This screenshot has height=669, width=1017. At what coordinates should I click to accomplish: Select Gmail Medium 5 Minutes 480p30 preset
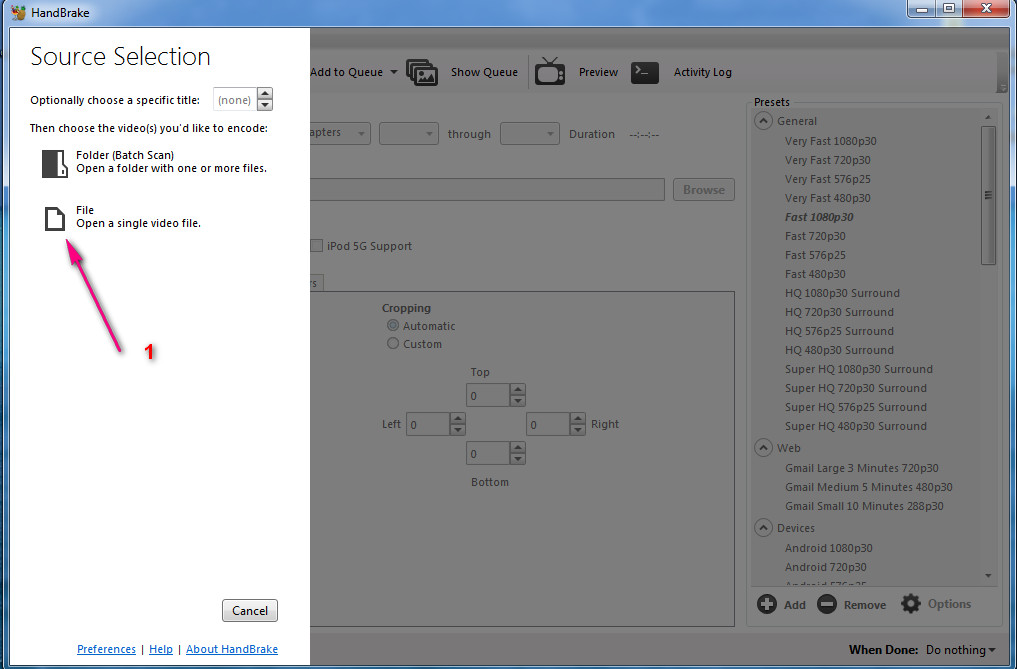click(868, 487)
